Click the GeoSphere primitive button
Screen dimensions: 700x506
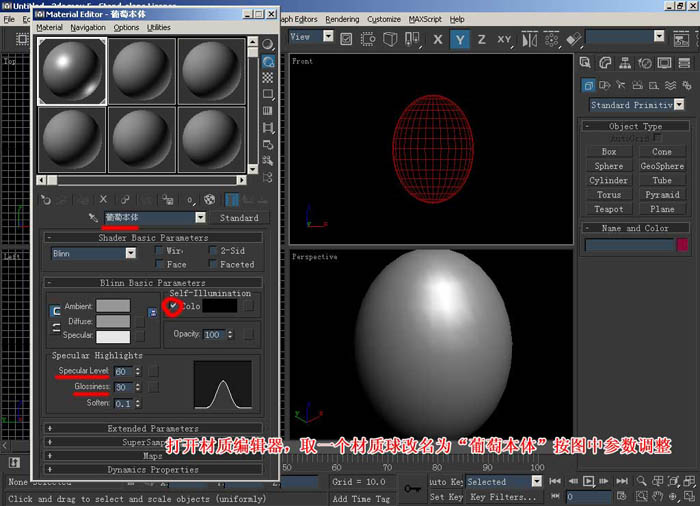(x=662, y=166)
